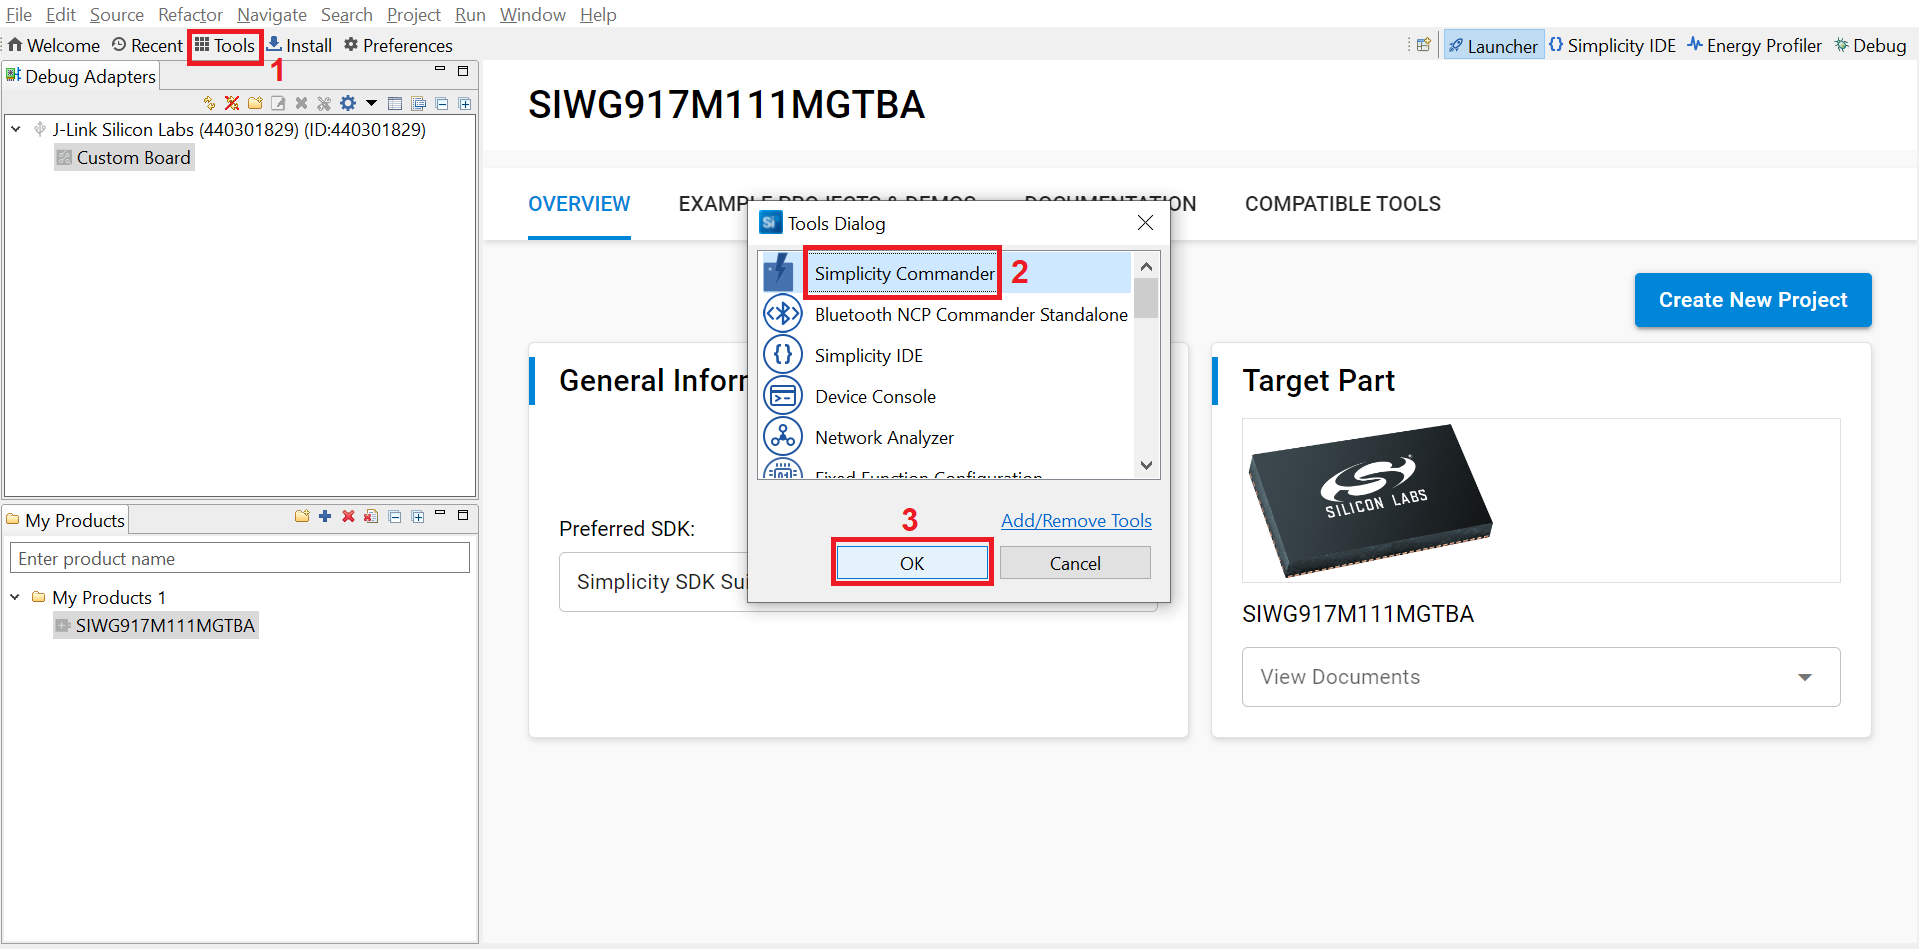Switch to the Debug perspective

1870,46
